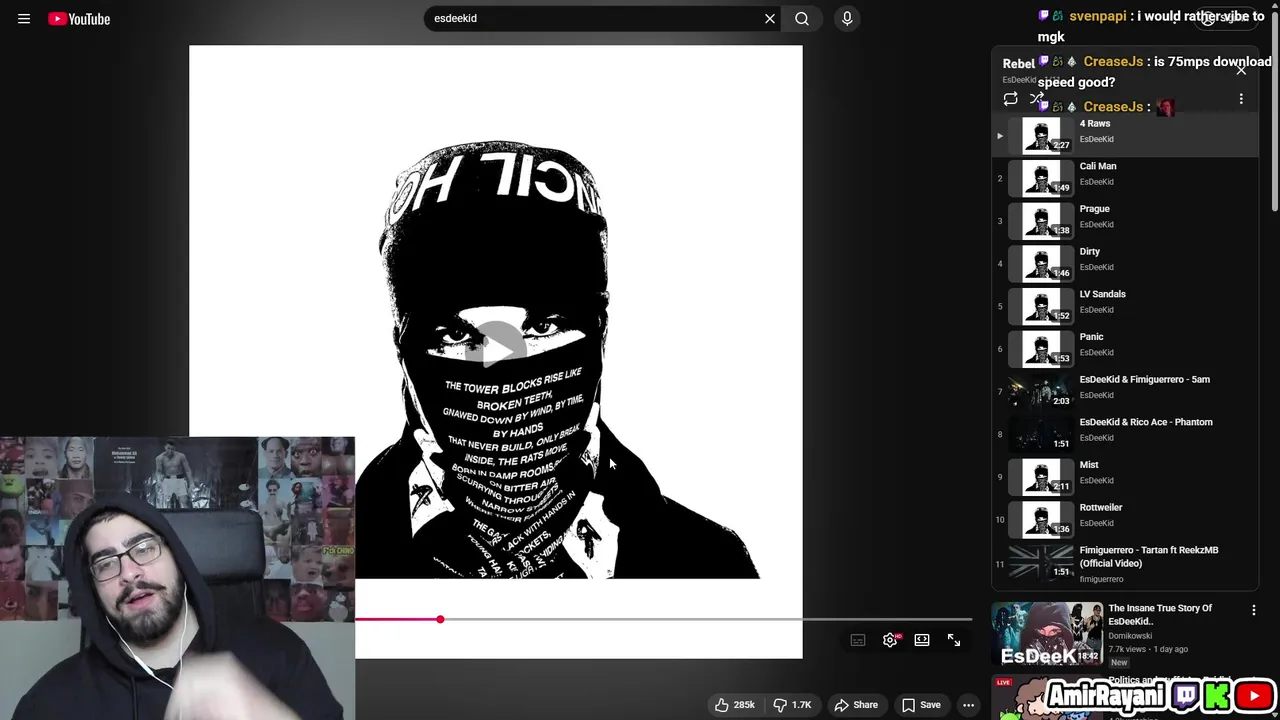Click the Panic thumbnail (1:53)
The image size is (1280, 720).
coord(1041,348)
